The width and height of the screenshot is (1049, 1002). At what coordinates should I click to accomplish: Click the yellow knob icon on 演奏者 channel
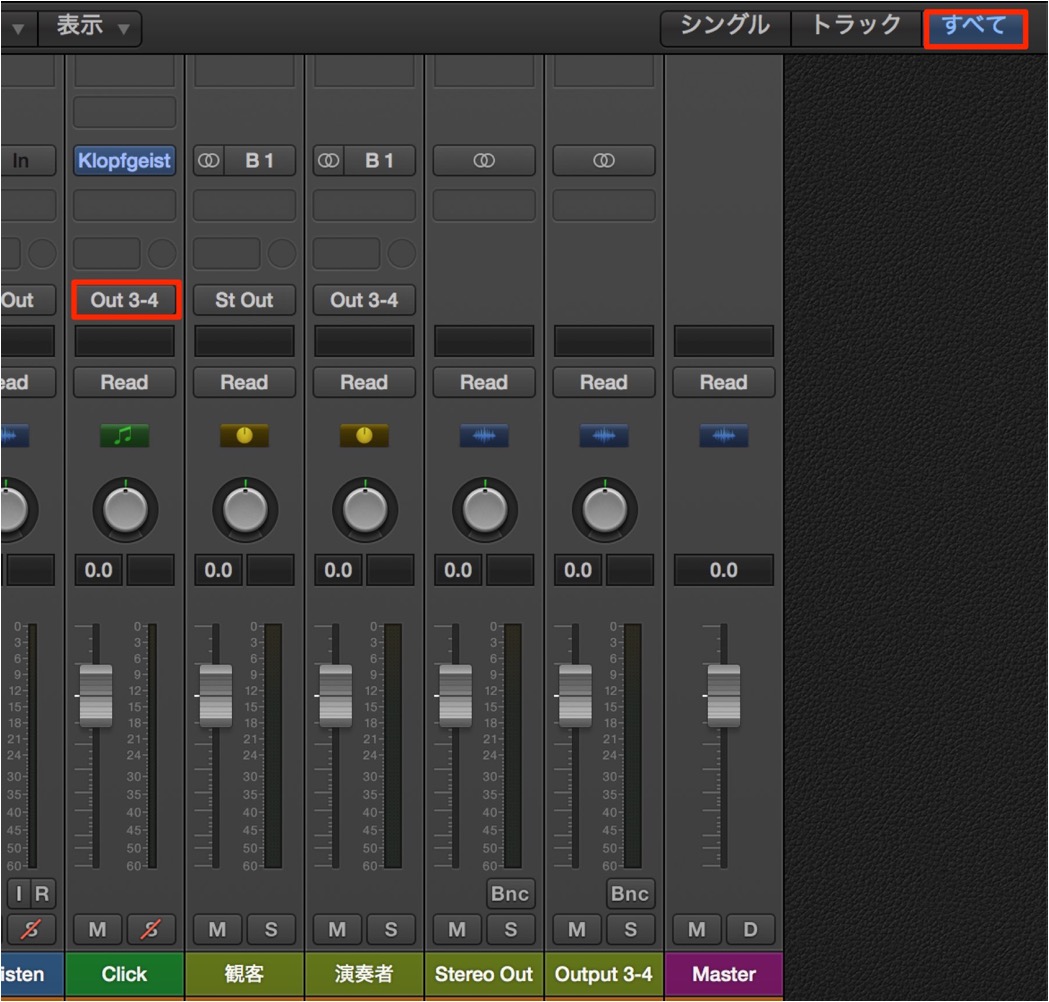pos(364,436)
